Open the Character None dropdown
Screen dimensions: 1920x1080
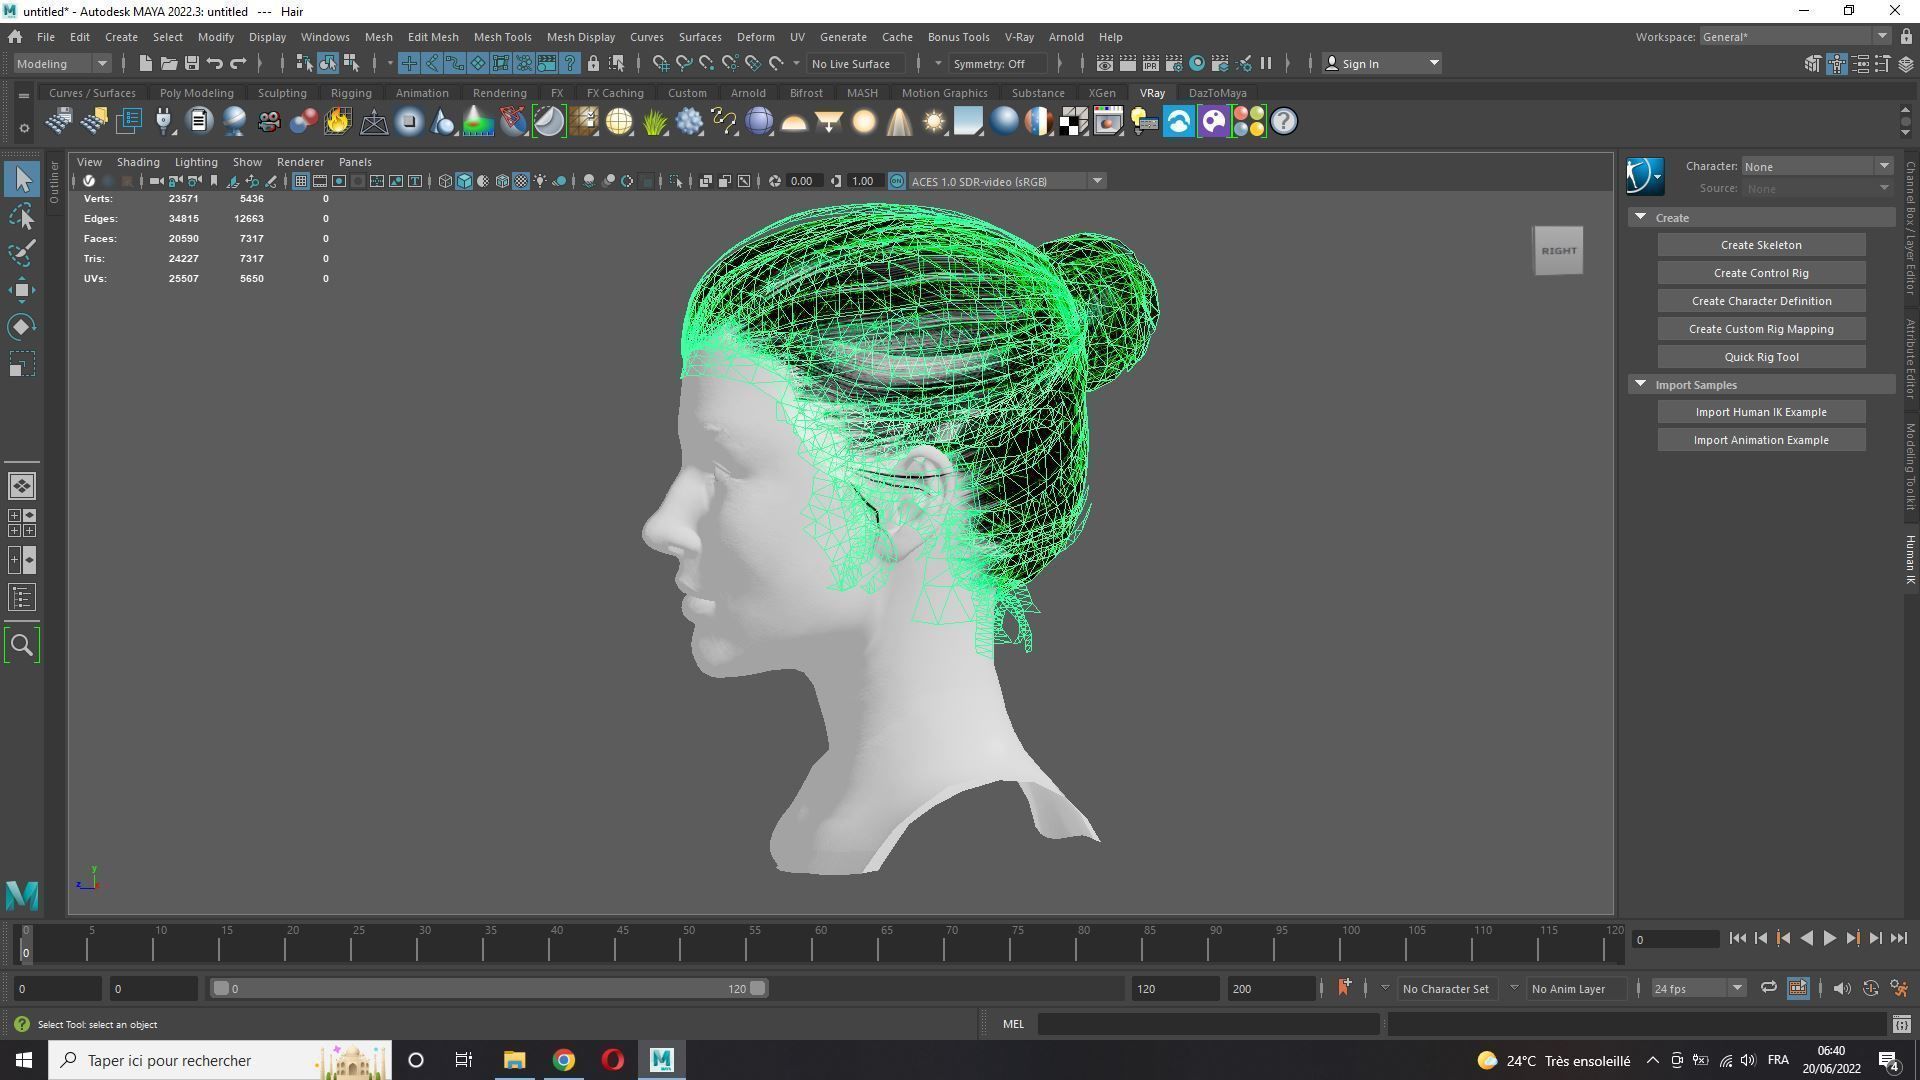[1818, 166]
